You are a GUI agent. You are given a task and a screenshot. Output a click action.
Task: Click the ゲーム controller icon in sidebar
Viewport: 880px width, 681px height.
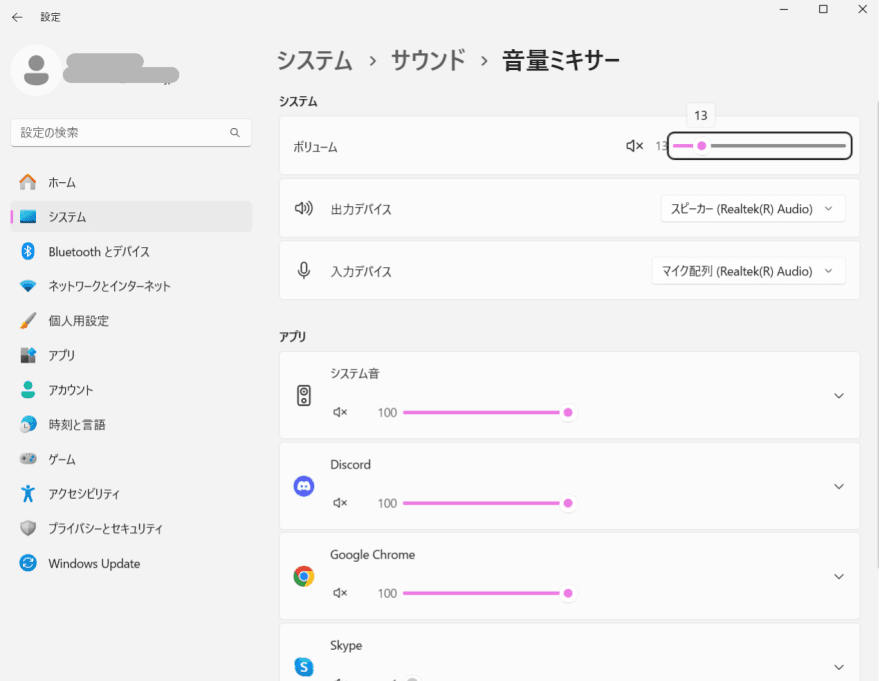(x=28, y=459)
